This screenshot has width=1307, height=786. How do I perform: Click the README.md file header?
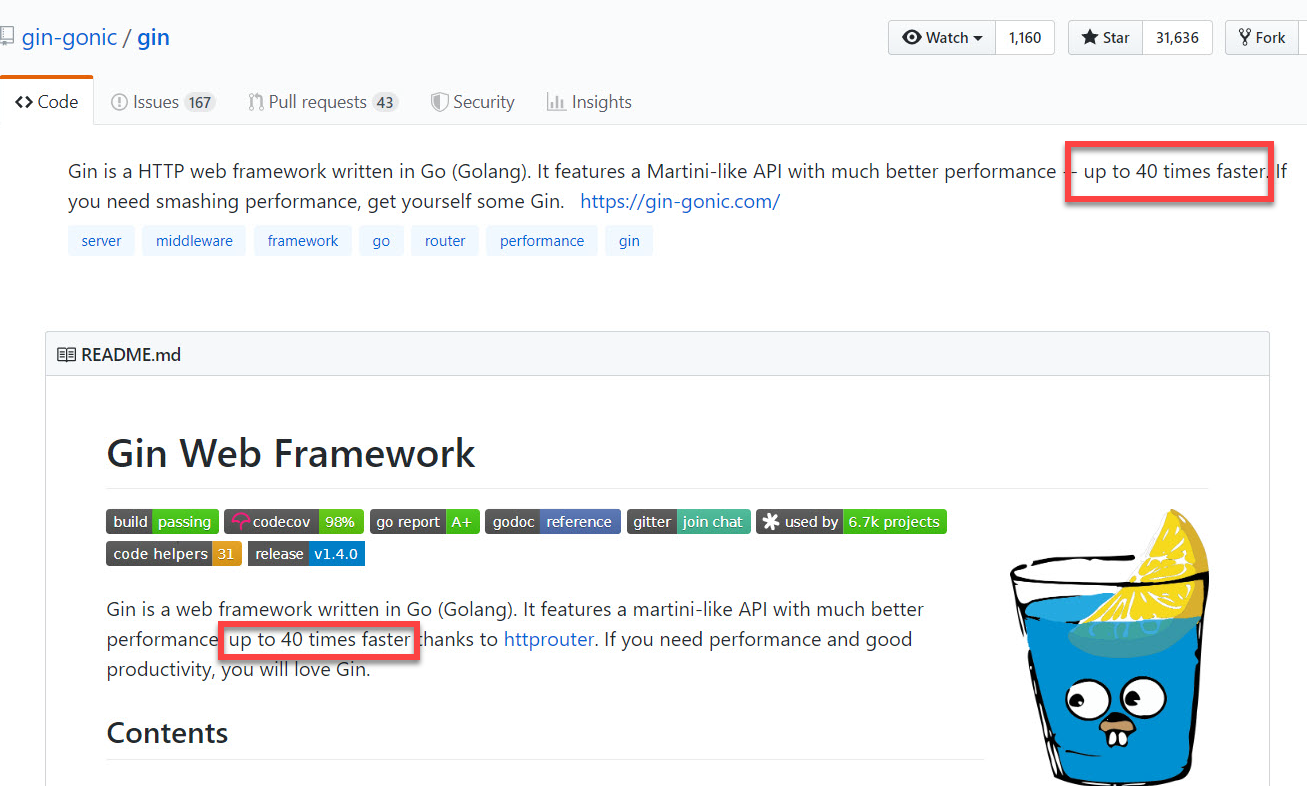tap(131, 355)
